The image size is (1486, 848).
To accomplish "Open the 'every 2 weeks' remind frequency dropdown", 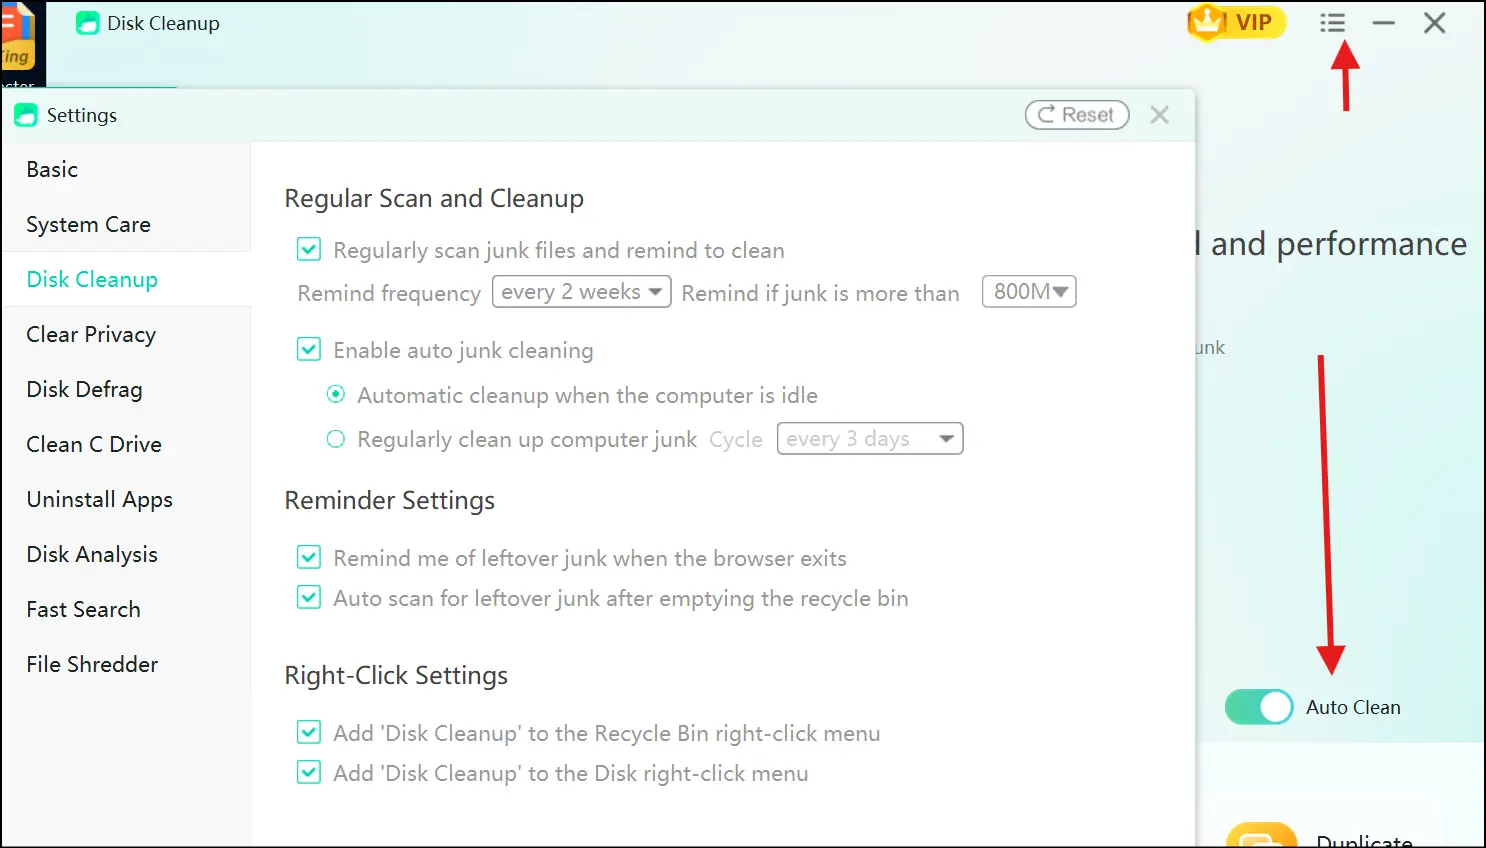I will coord(580,291).
